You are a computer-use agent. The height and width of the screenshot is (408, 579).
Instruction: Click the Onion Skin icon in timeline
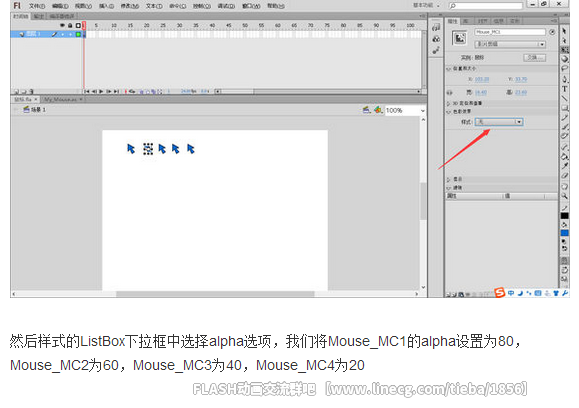coord(141,91)
